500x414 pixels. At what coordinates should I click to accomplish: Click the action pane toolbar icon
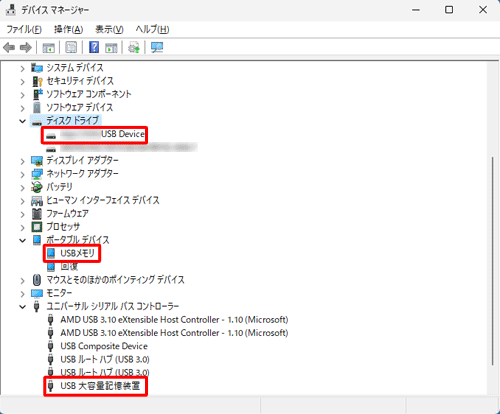111,48
